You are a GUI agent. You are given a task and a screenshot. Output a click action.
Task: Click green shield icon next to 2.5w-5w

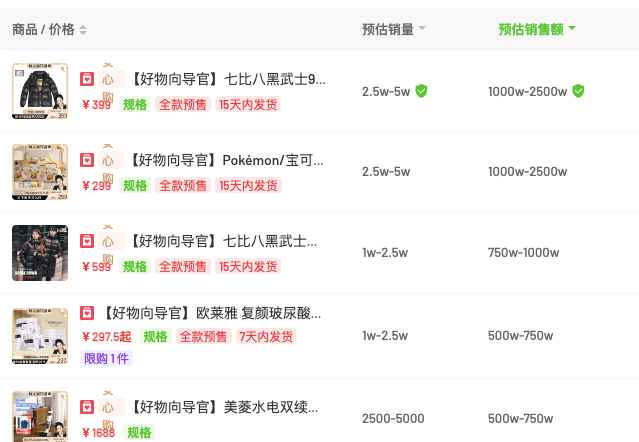(x=422, y=91)
